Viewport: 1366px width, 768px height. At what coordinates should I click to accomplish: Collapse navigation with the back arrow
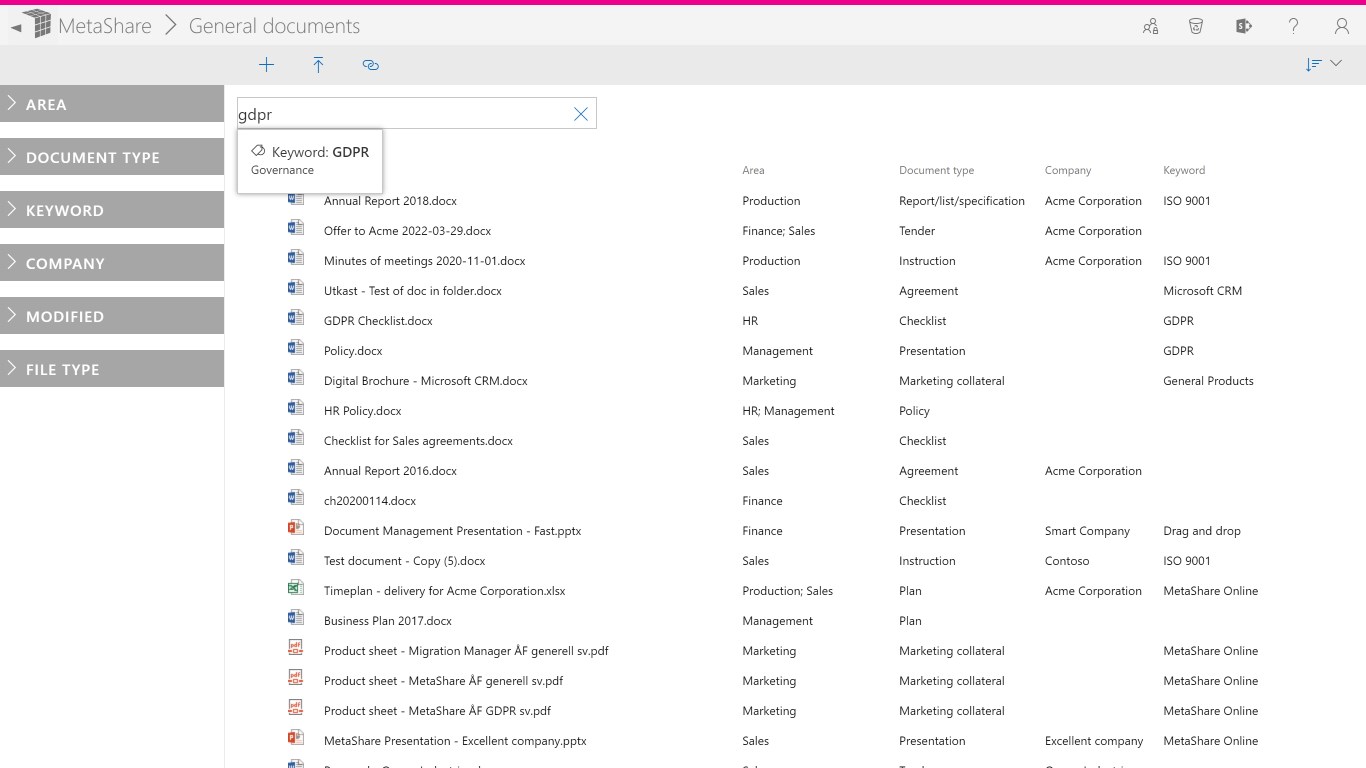point(15,27)
